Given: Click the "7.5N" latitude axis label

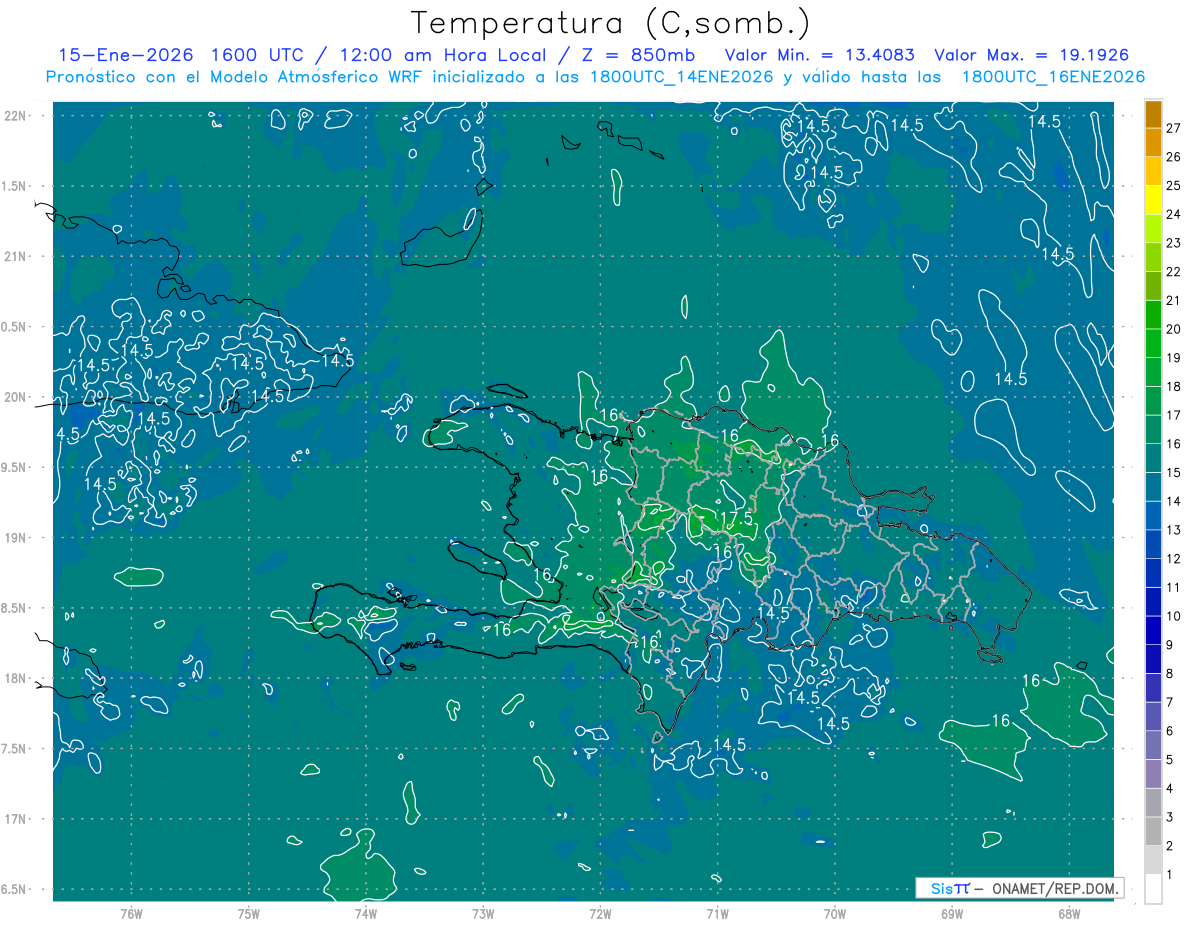Looking at the screenshot, I should (x=14, y=749).
